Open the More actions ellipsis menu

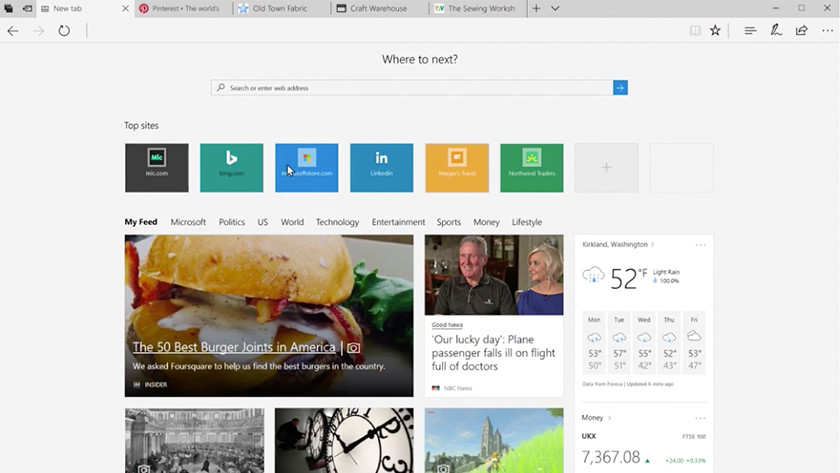click(x=826, y=31)
